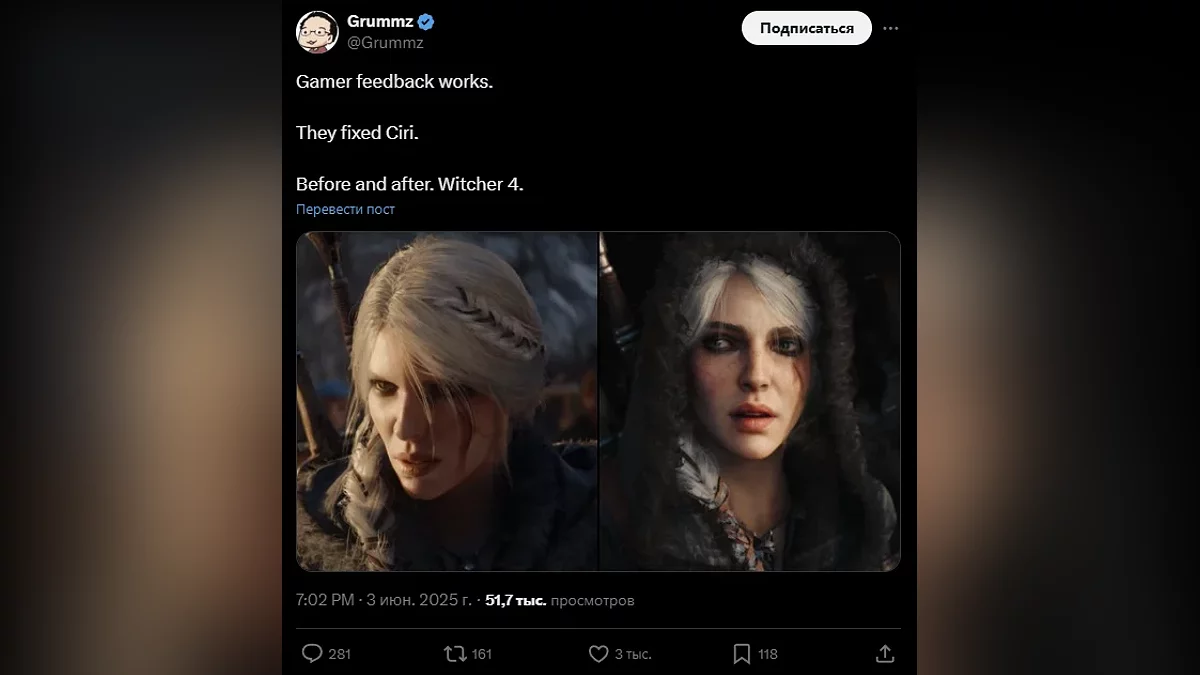Open the right hooded Ciri image
Image resolution: width=1200 pixels, height=675 pixels.
point(750,401)
